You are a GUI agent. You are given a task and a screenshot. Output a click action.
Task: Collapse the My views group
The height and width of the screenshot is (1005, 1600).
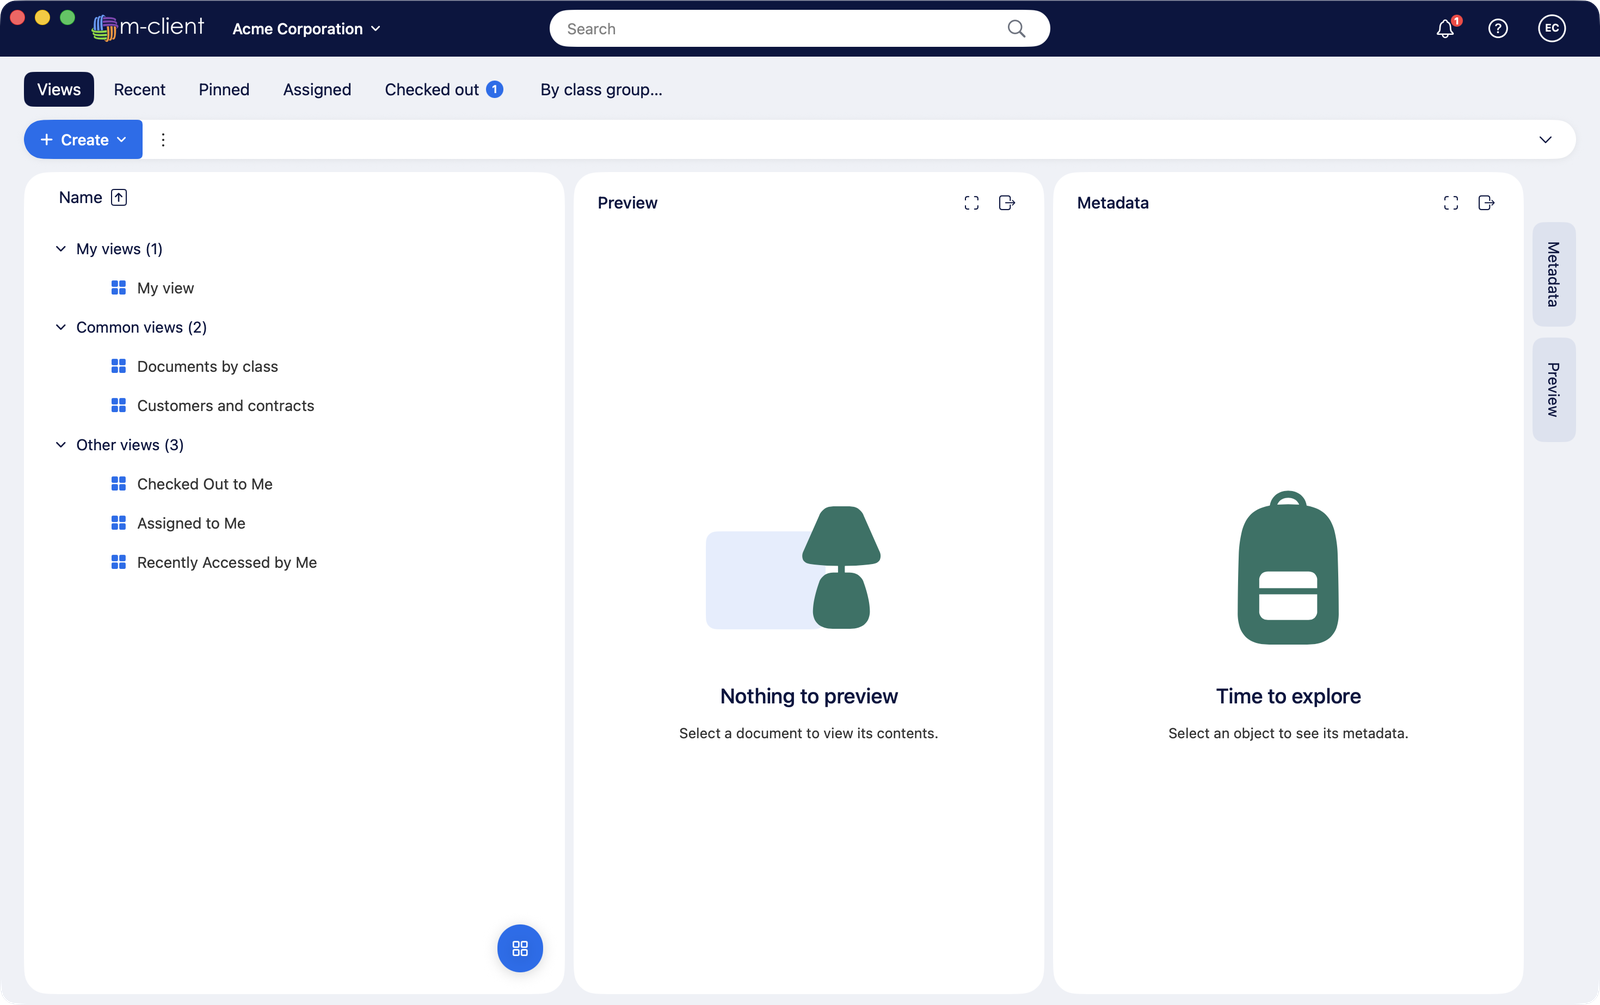[x=61, y=249]
